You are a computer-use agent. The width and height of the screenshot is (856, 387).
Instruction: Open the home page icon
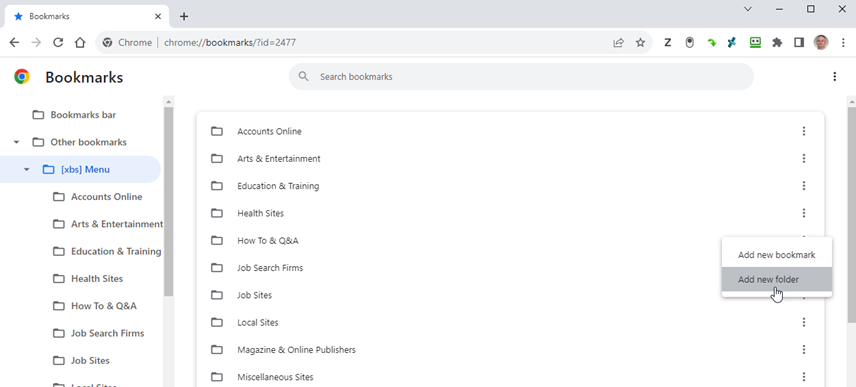click(80, 43)
